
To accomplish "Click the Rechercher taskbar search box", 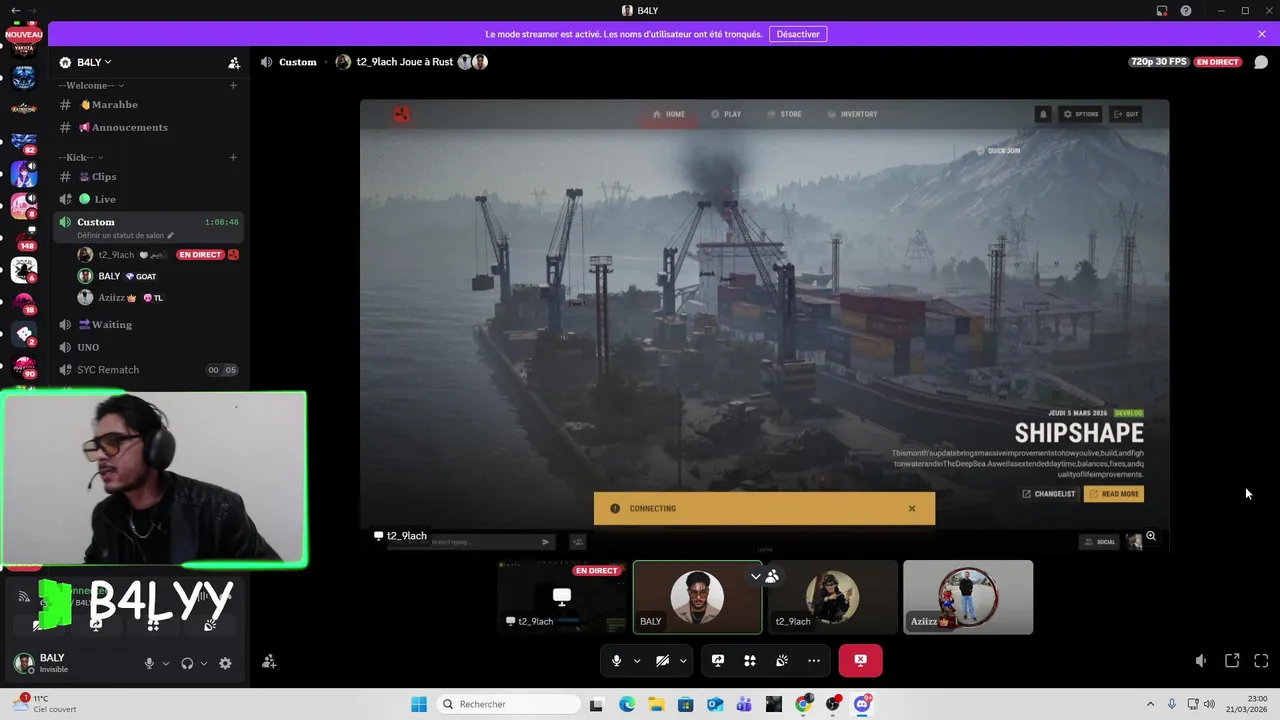I will pos(508,704).
